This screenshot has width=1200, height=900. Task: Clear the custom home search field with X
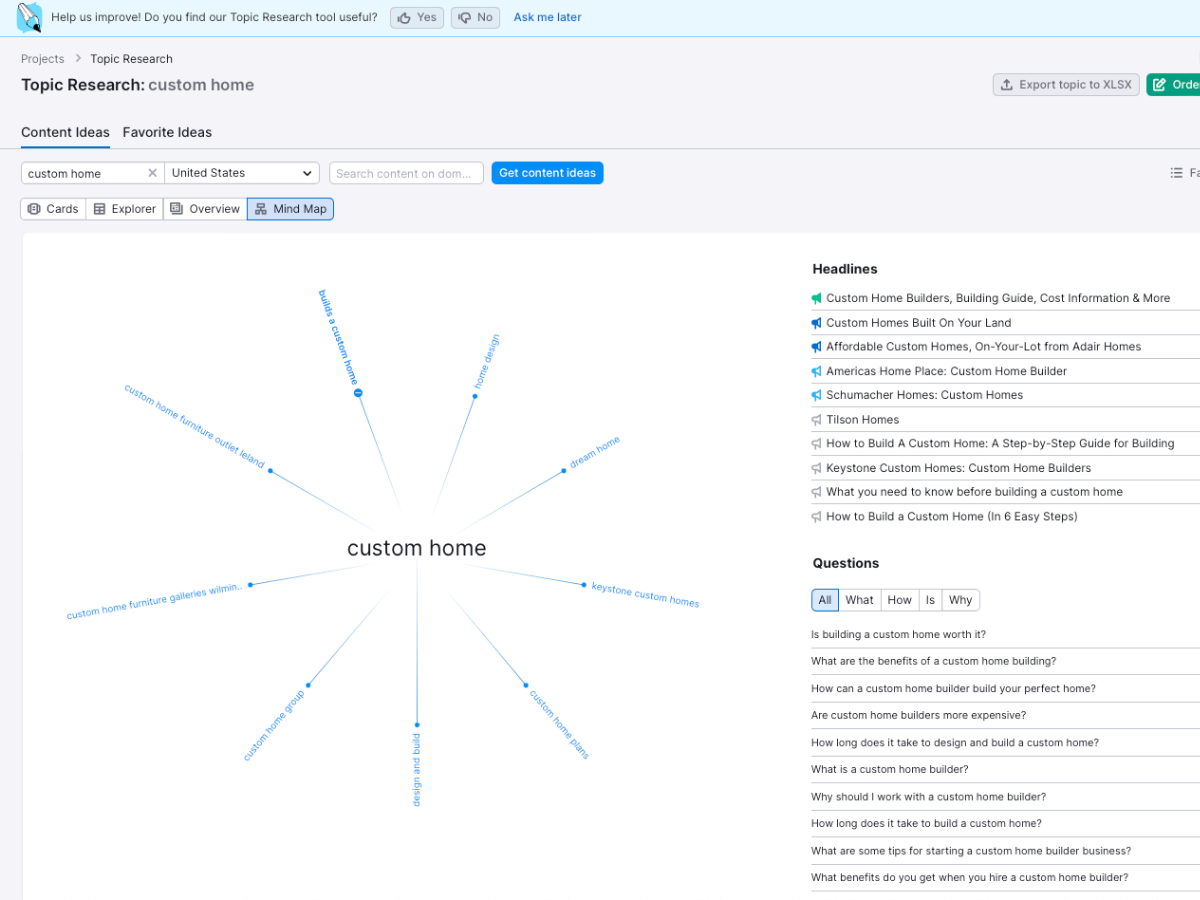coord(152,173)
